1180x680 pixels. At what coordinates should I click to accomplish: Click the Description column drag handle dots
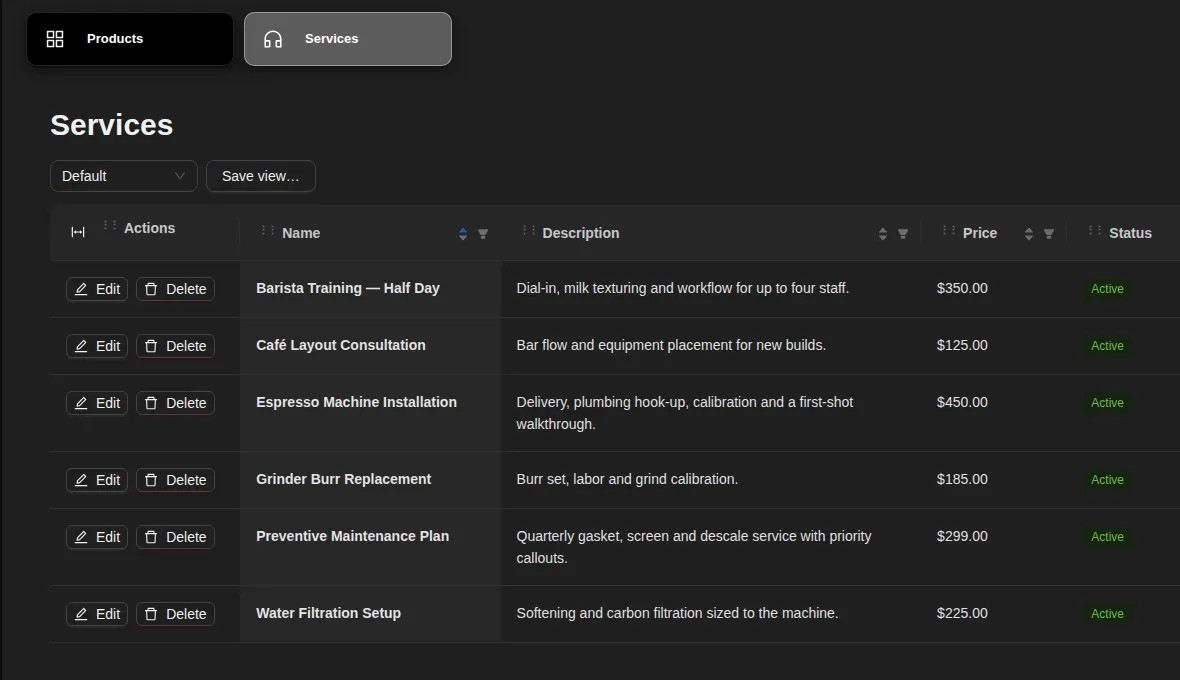(x=528, y=230)
